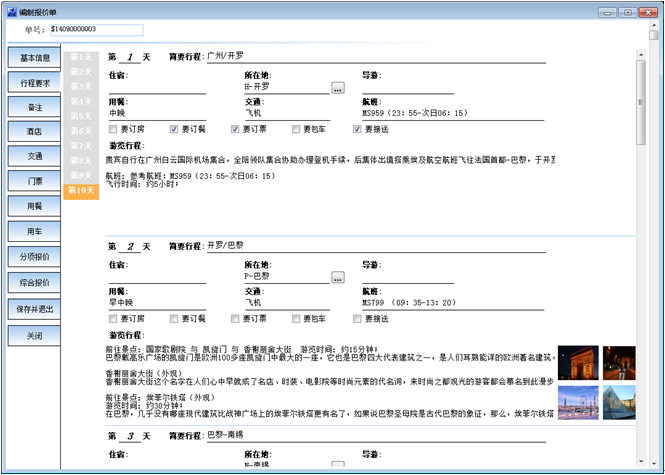Open the 行程要求 section
This screenshot has height=475, width=665.
34,83
